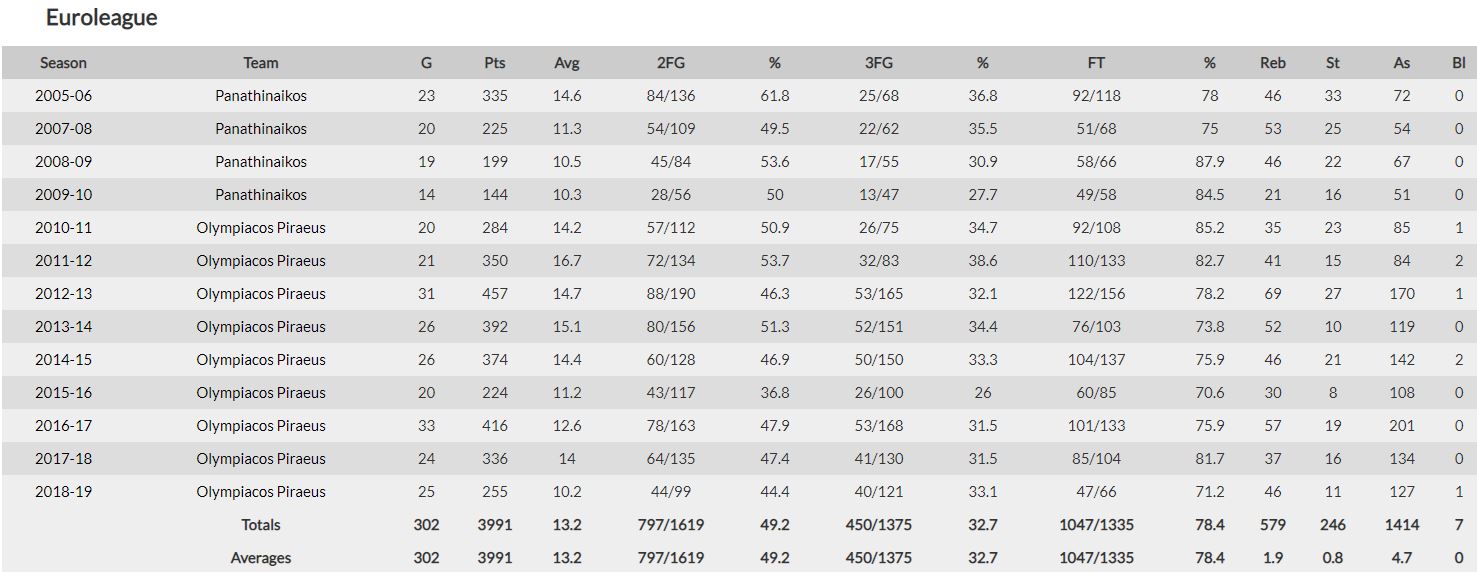Click the 2005-06 season cell
The width and height of the screenshot is (1477, 572).
(x=63, y=96)
